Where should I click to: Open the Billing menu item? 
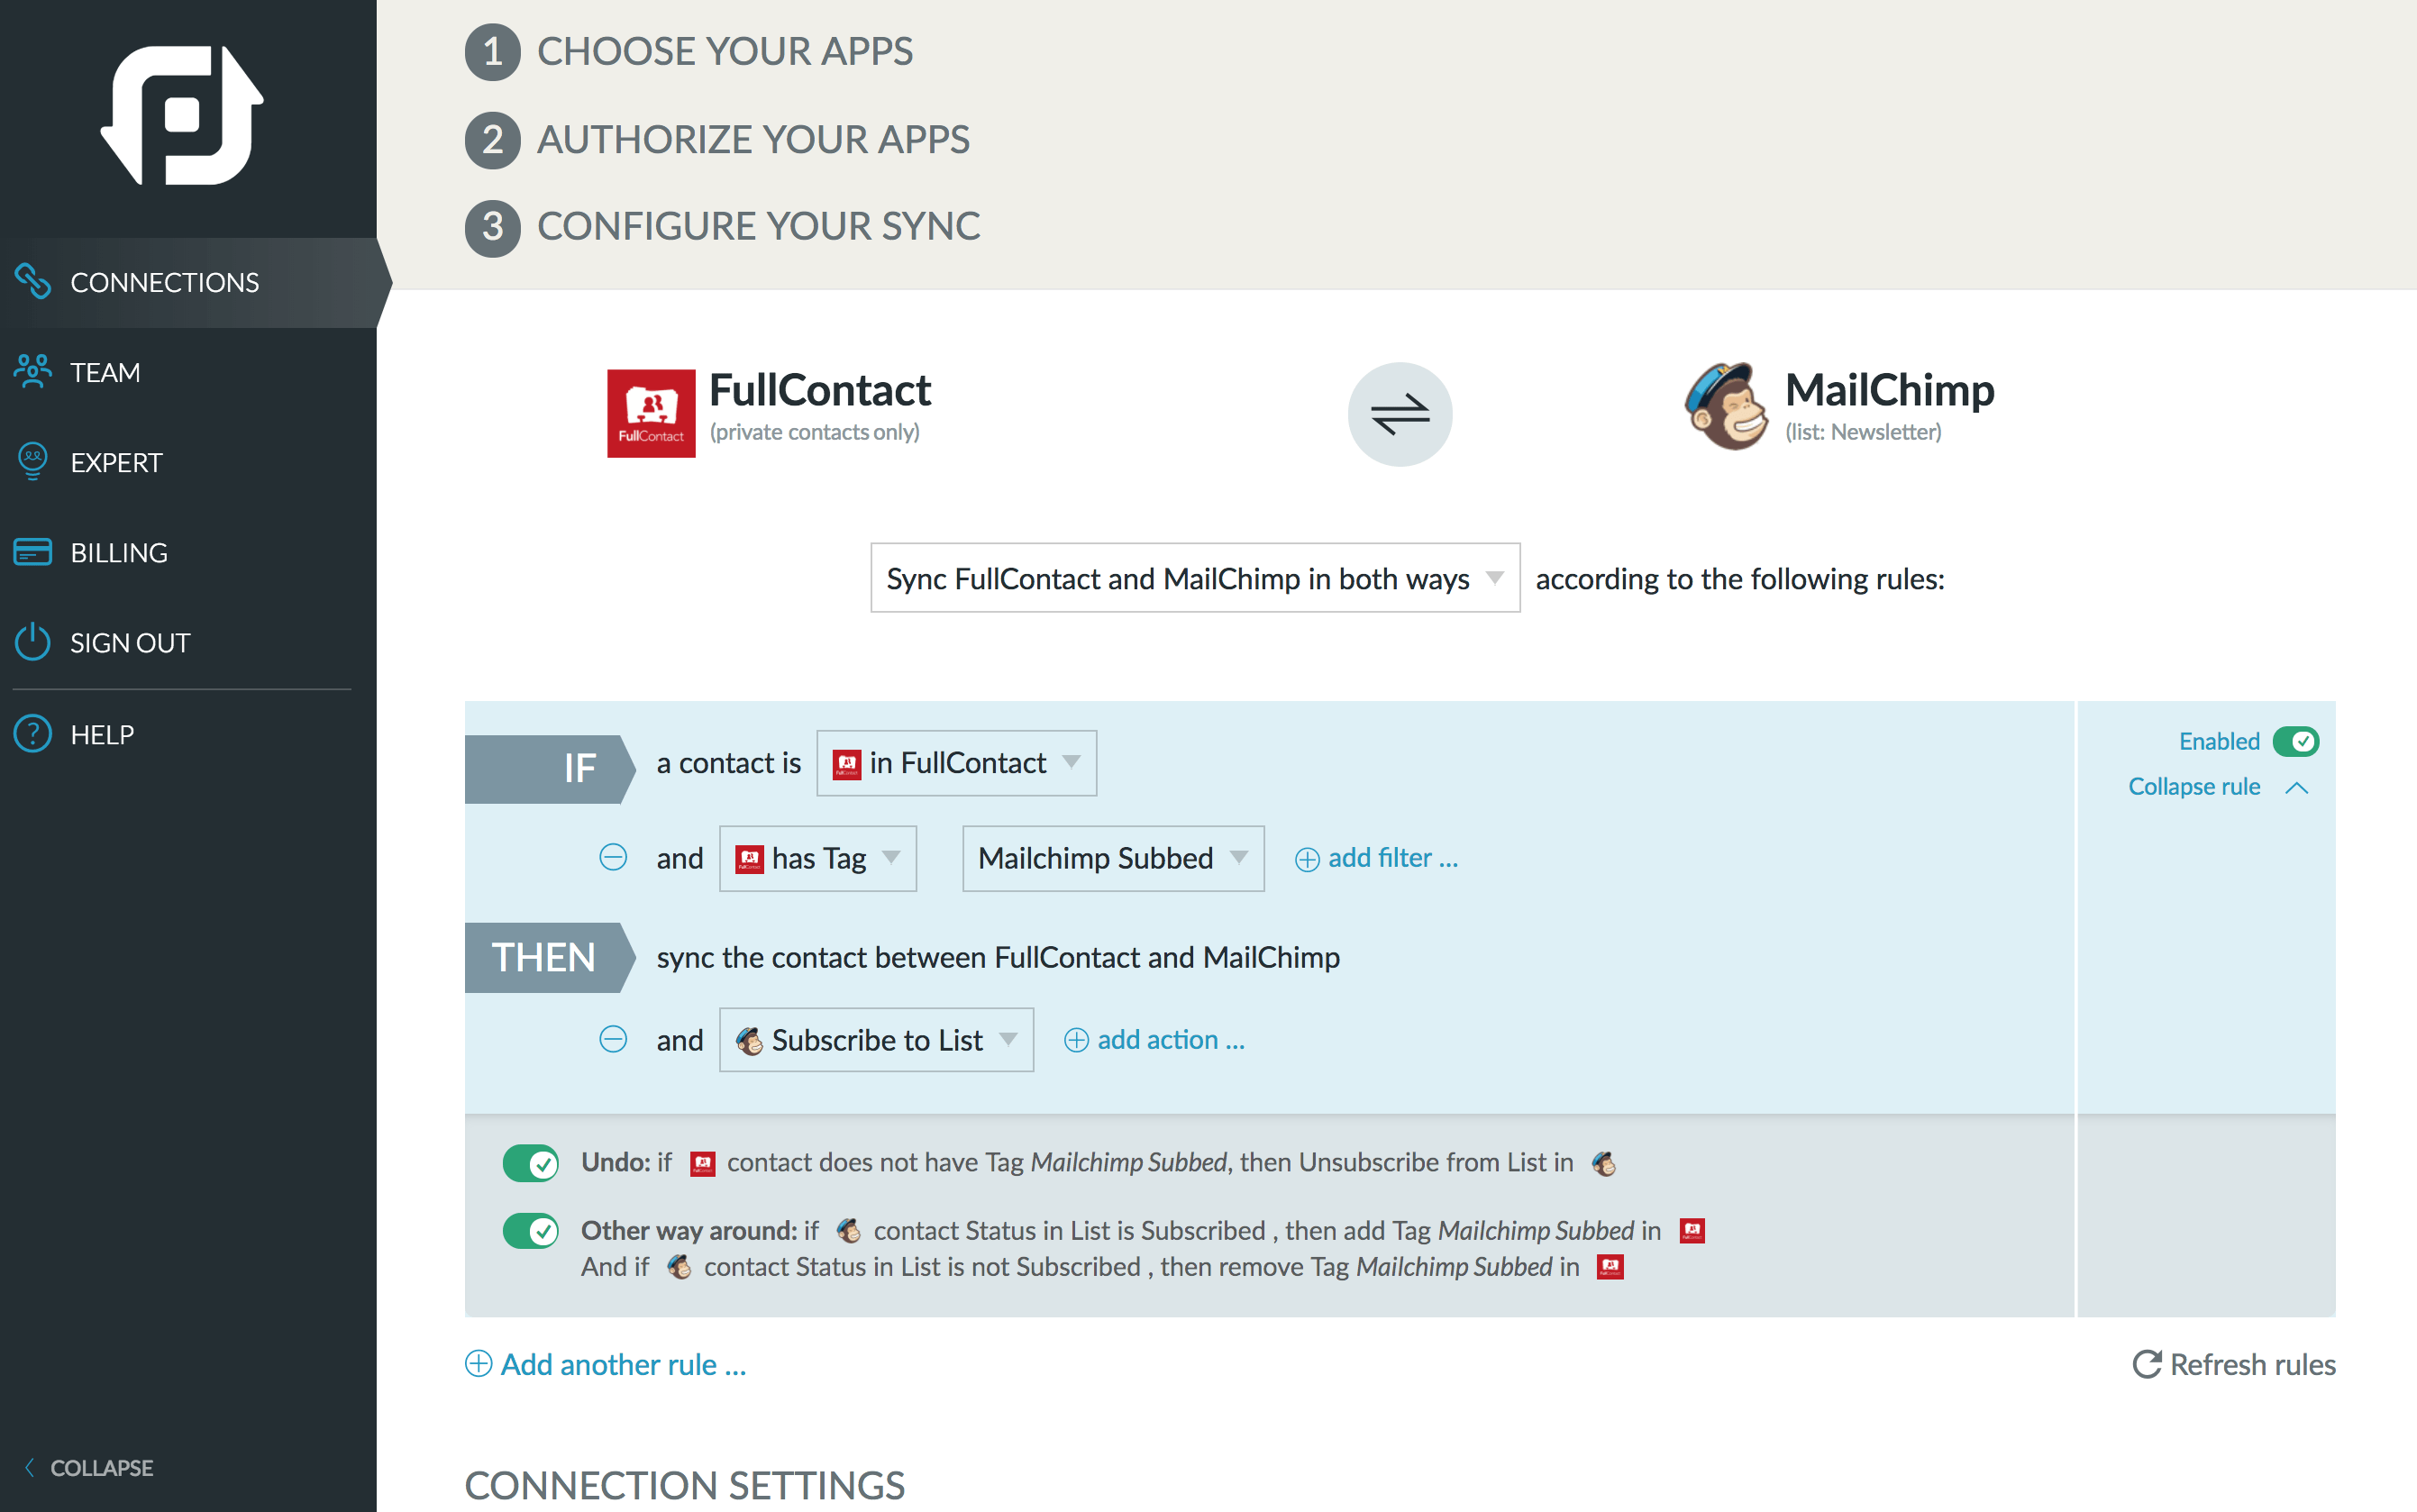[188, 552]
